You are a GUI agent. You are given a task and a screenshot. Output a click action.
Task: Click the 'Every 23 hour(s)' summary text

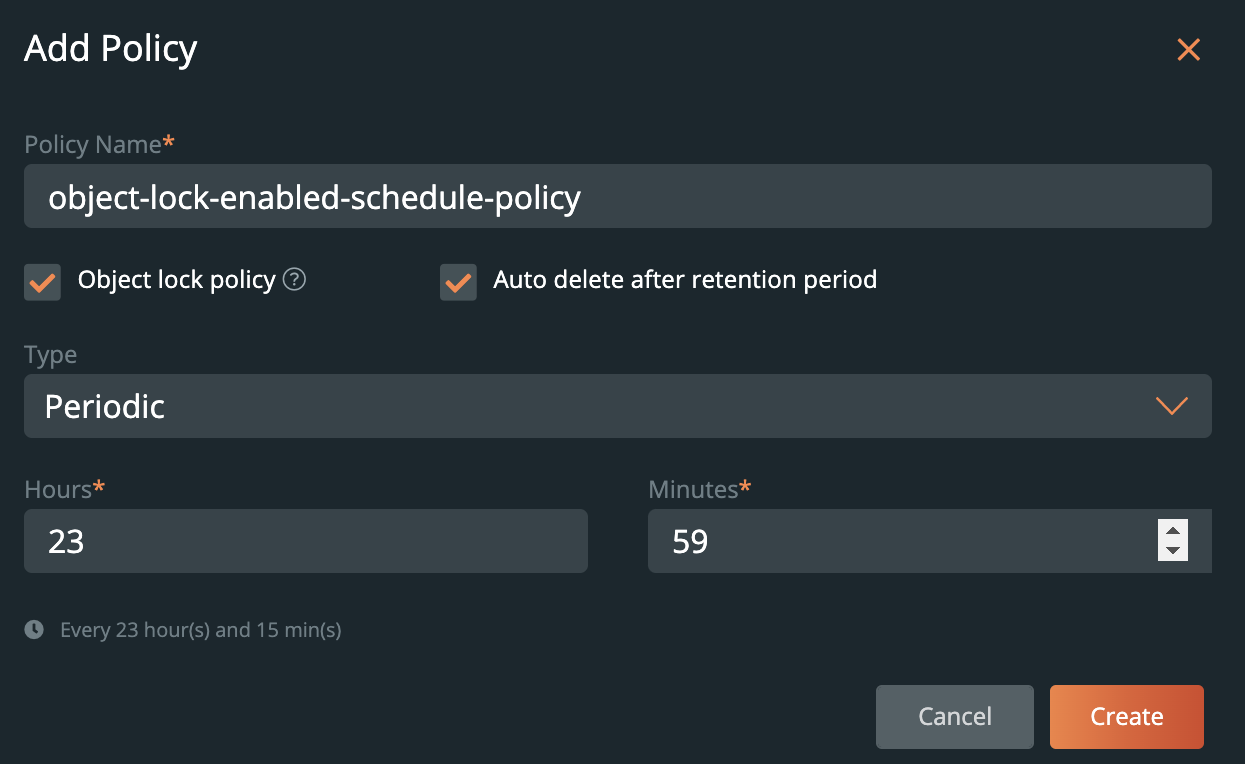pos(201,630)
